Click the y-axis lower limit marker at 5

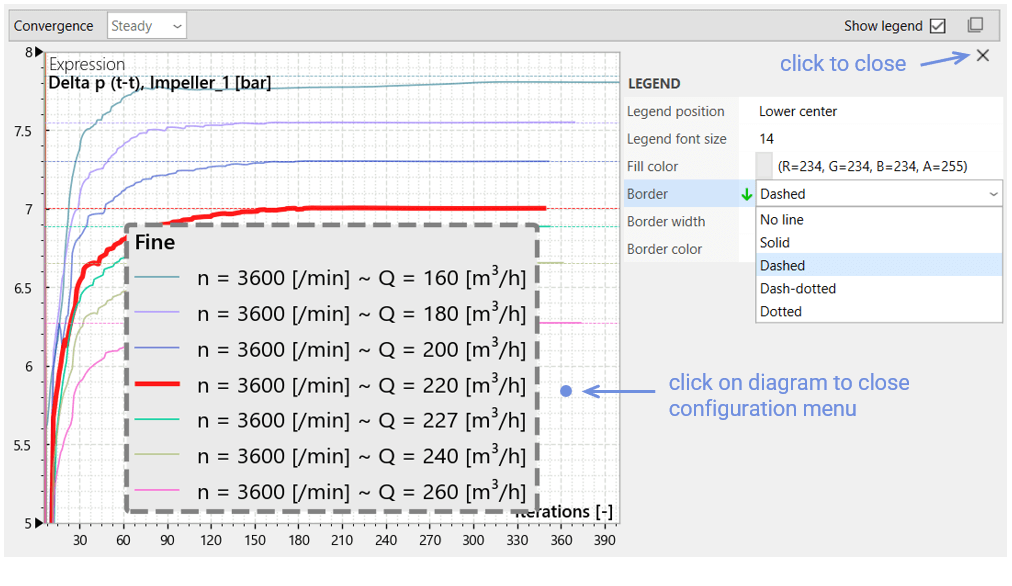pos(39,523)
